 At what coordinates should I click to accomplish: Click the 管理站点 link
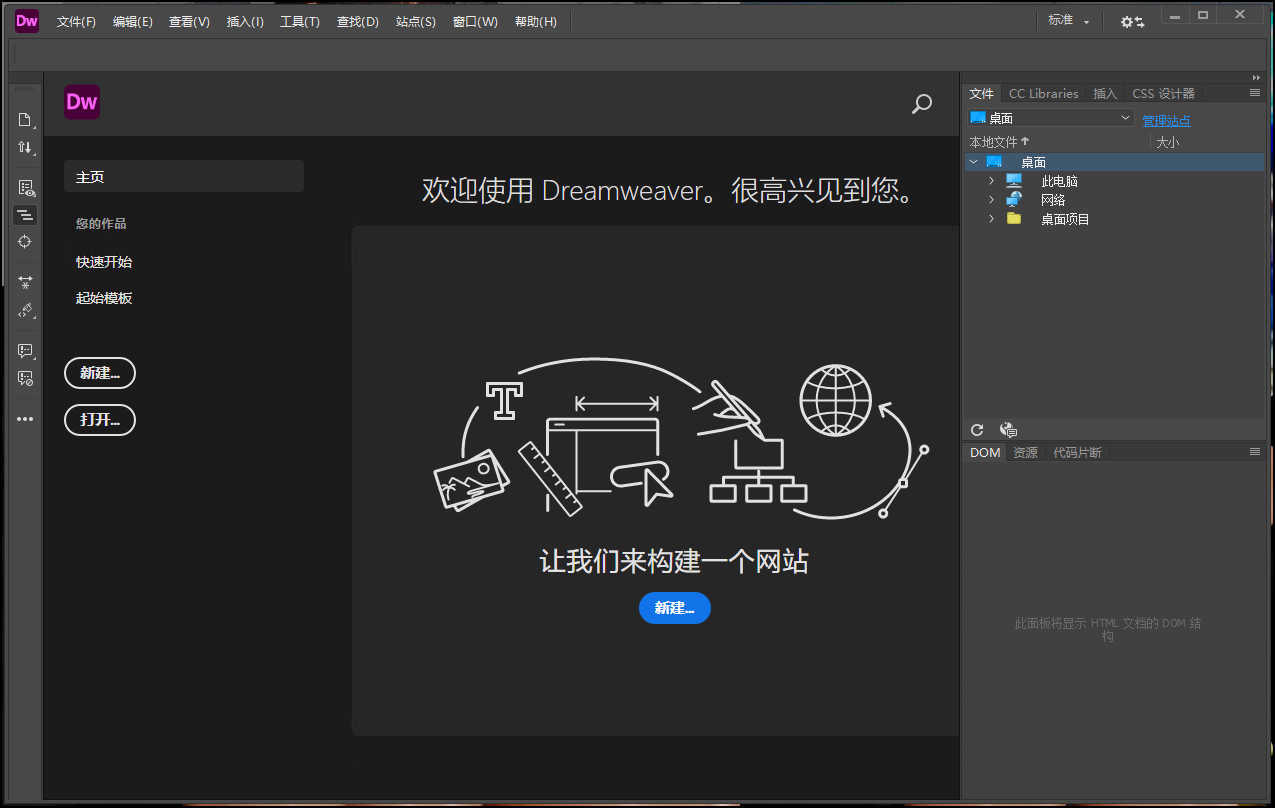click(x=1166, y=121)
